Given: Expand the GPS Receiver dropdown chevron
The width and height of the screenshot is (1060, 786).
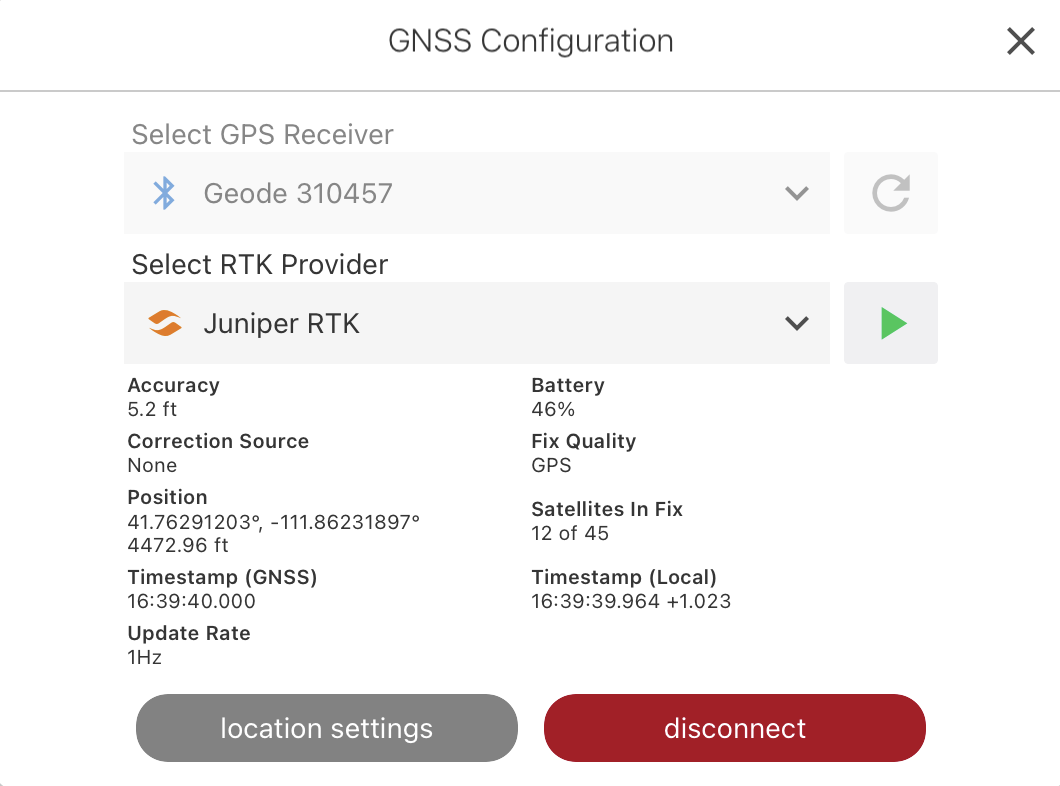Looking at the screenshot, I should point(796,194).
